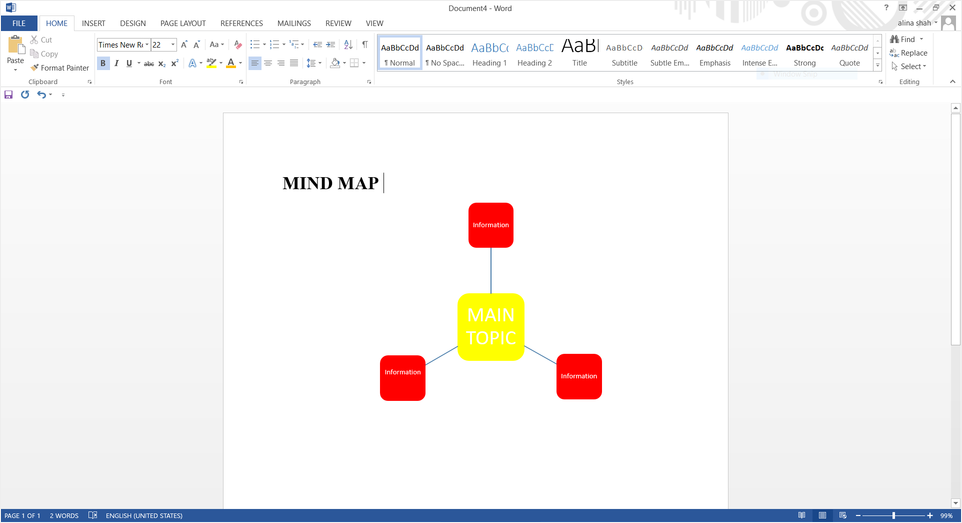Sort the selected paragraph text

348,45
